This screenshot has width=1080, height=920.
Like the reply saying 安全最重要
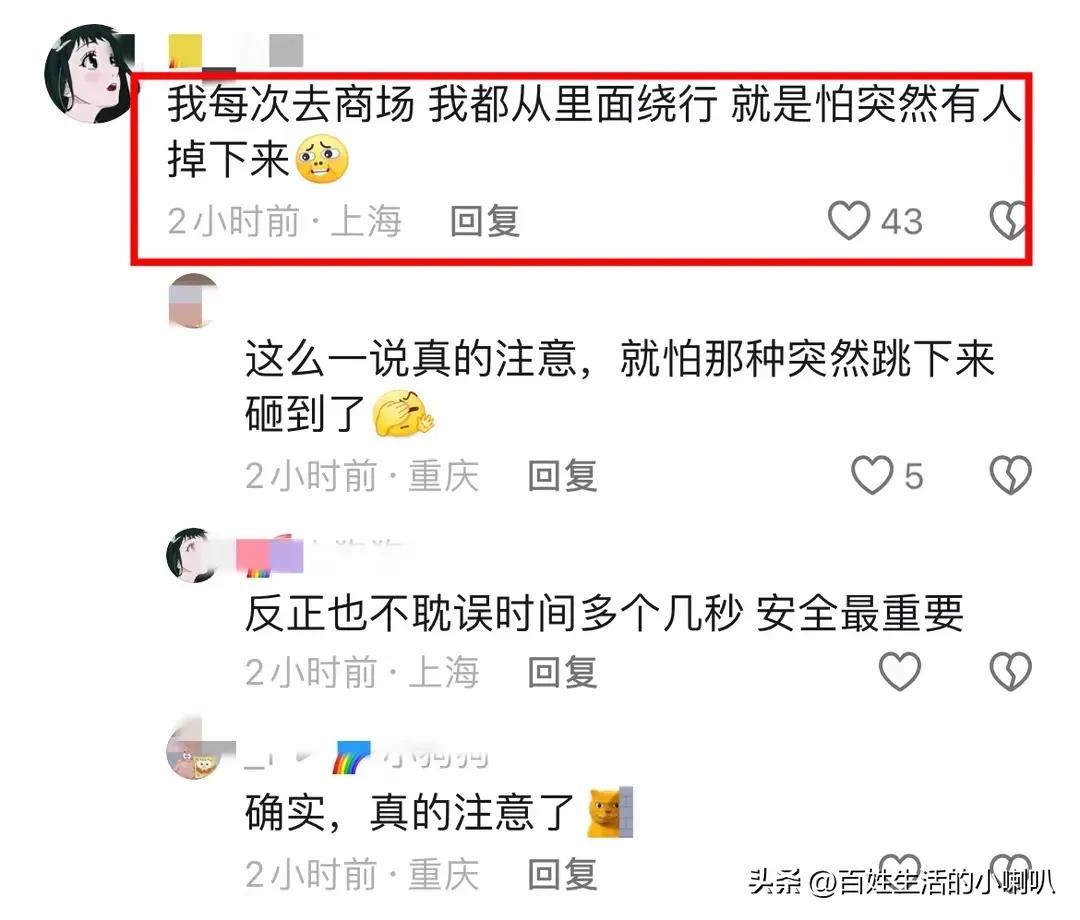click(900, 671)
